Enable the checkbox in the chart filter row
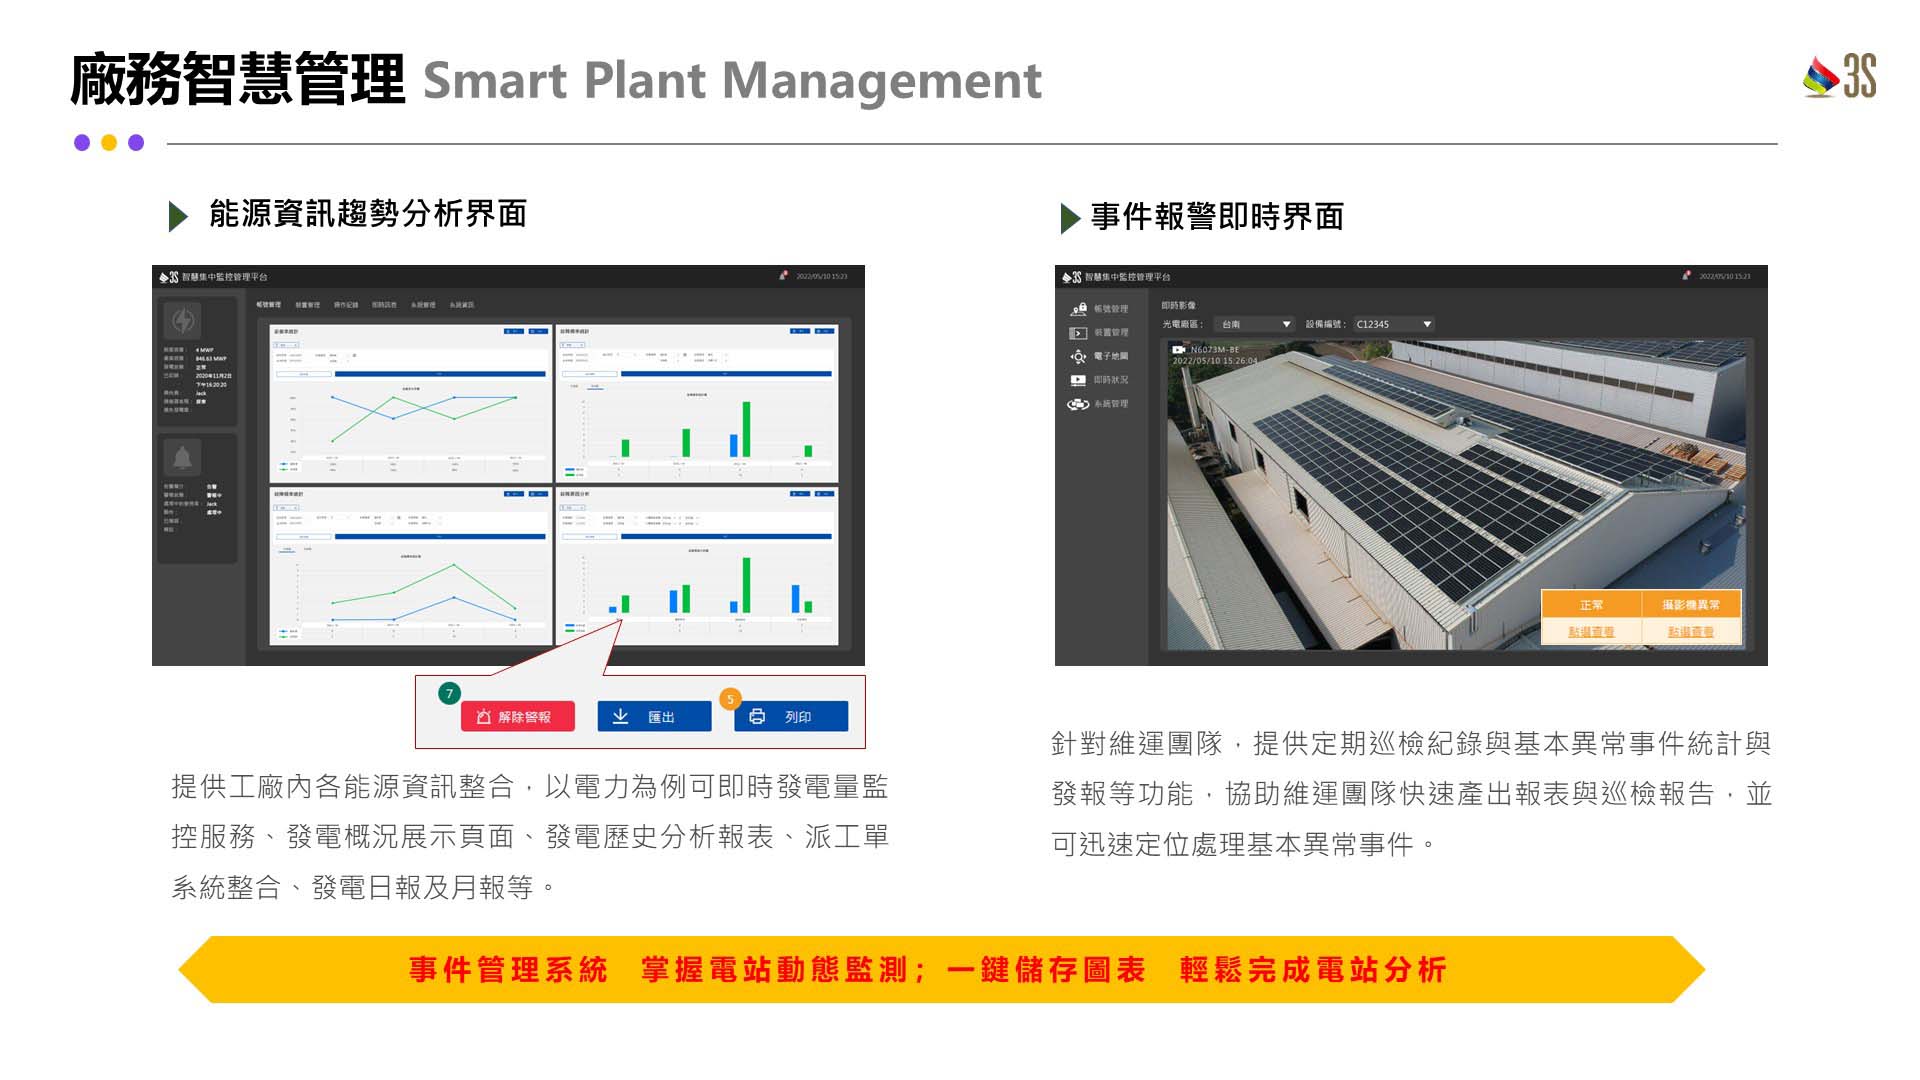This screenshot has height=1080, width=1920. (355, 355)
